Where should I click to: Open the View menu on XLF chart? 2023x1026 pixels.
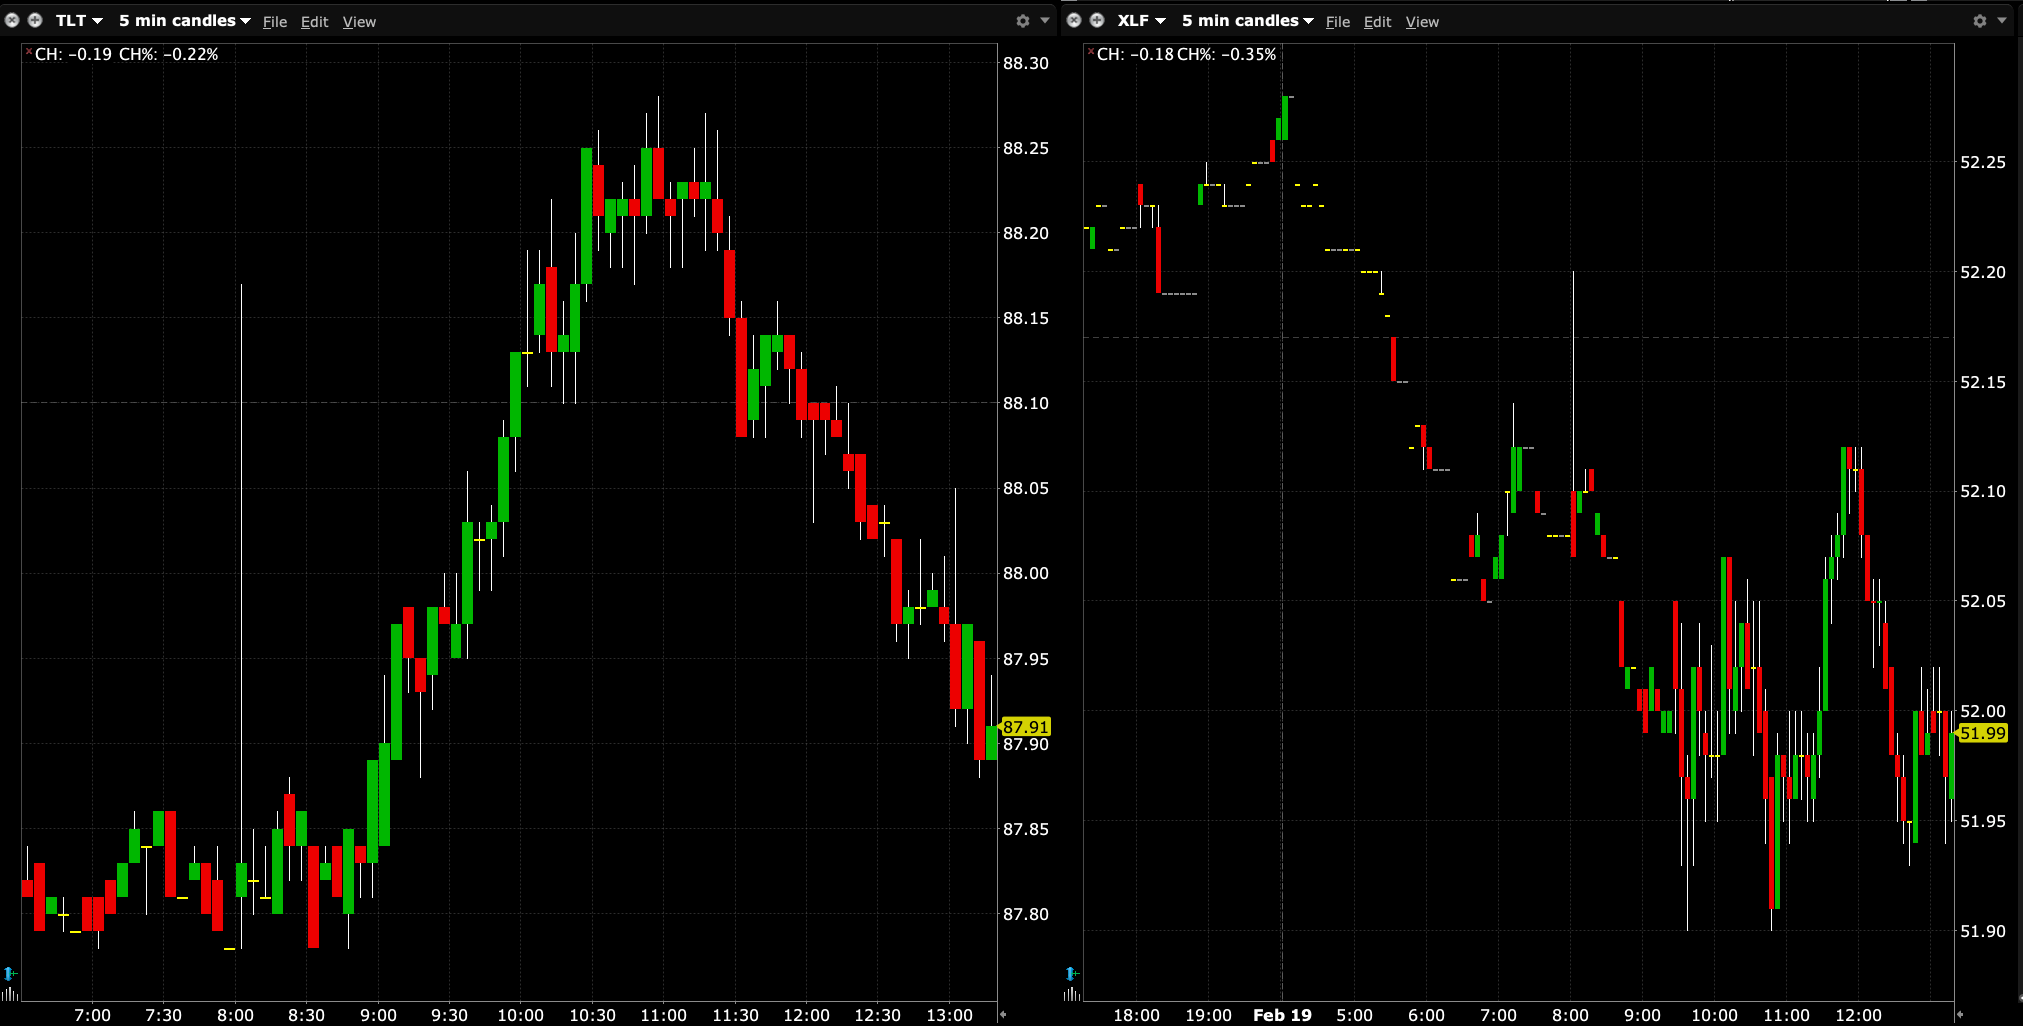click(x=1421, y=22)
